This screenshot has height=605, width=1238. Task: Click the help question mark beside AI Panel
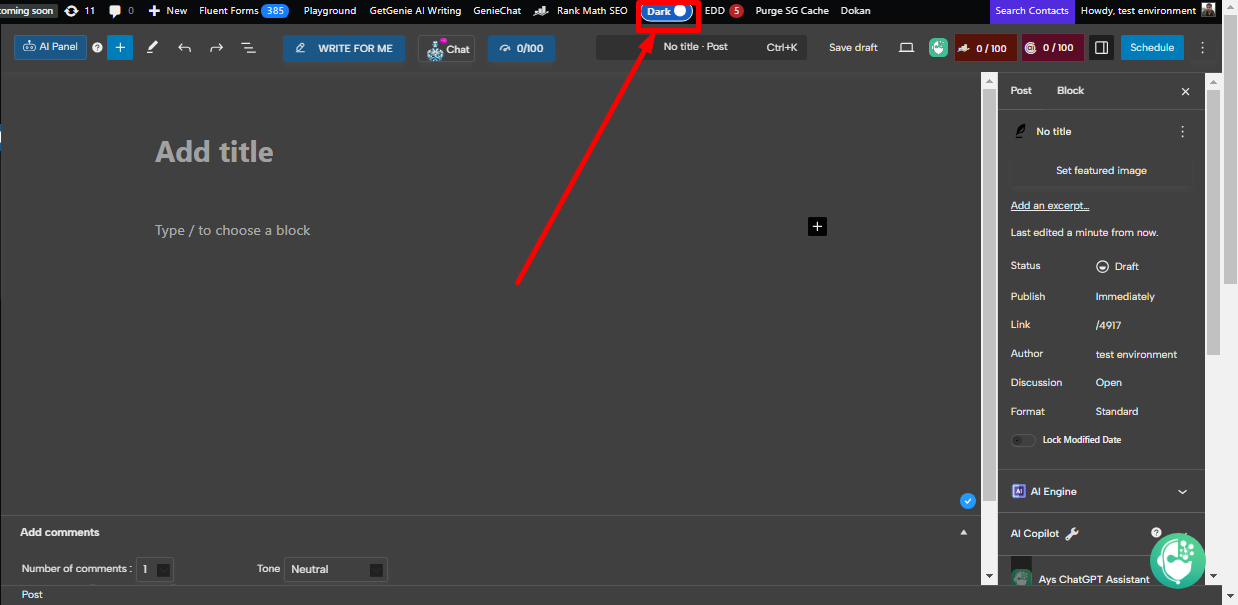(97, 47)
